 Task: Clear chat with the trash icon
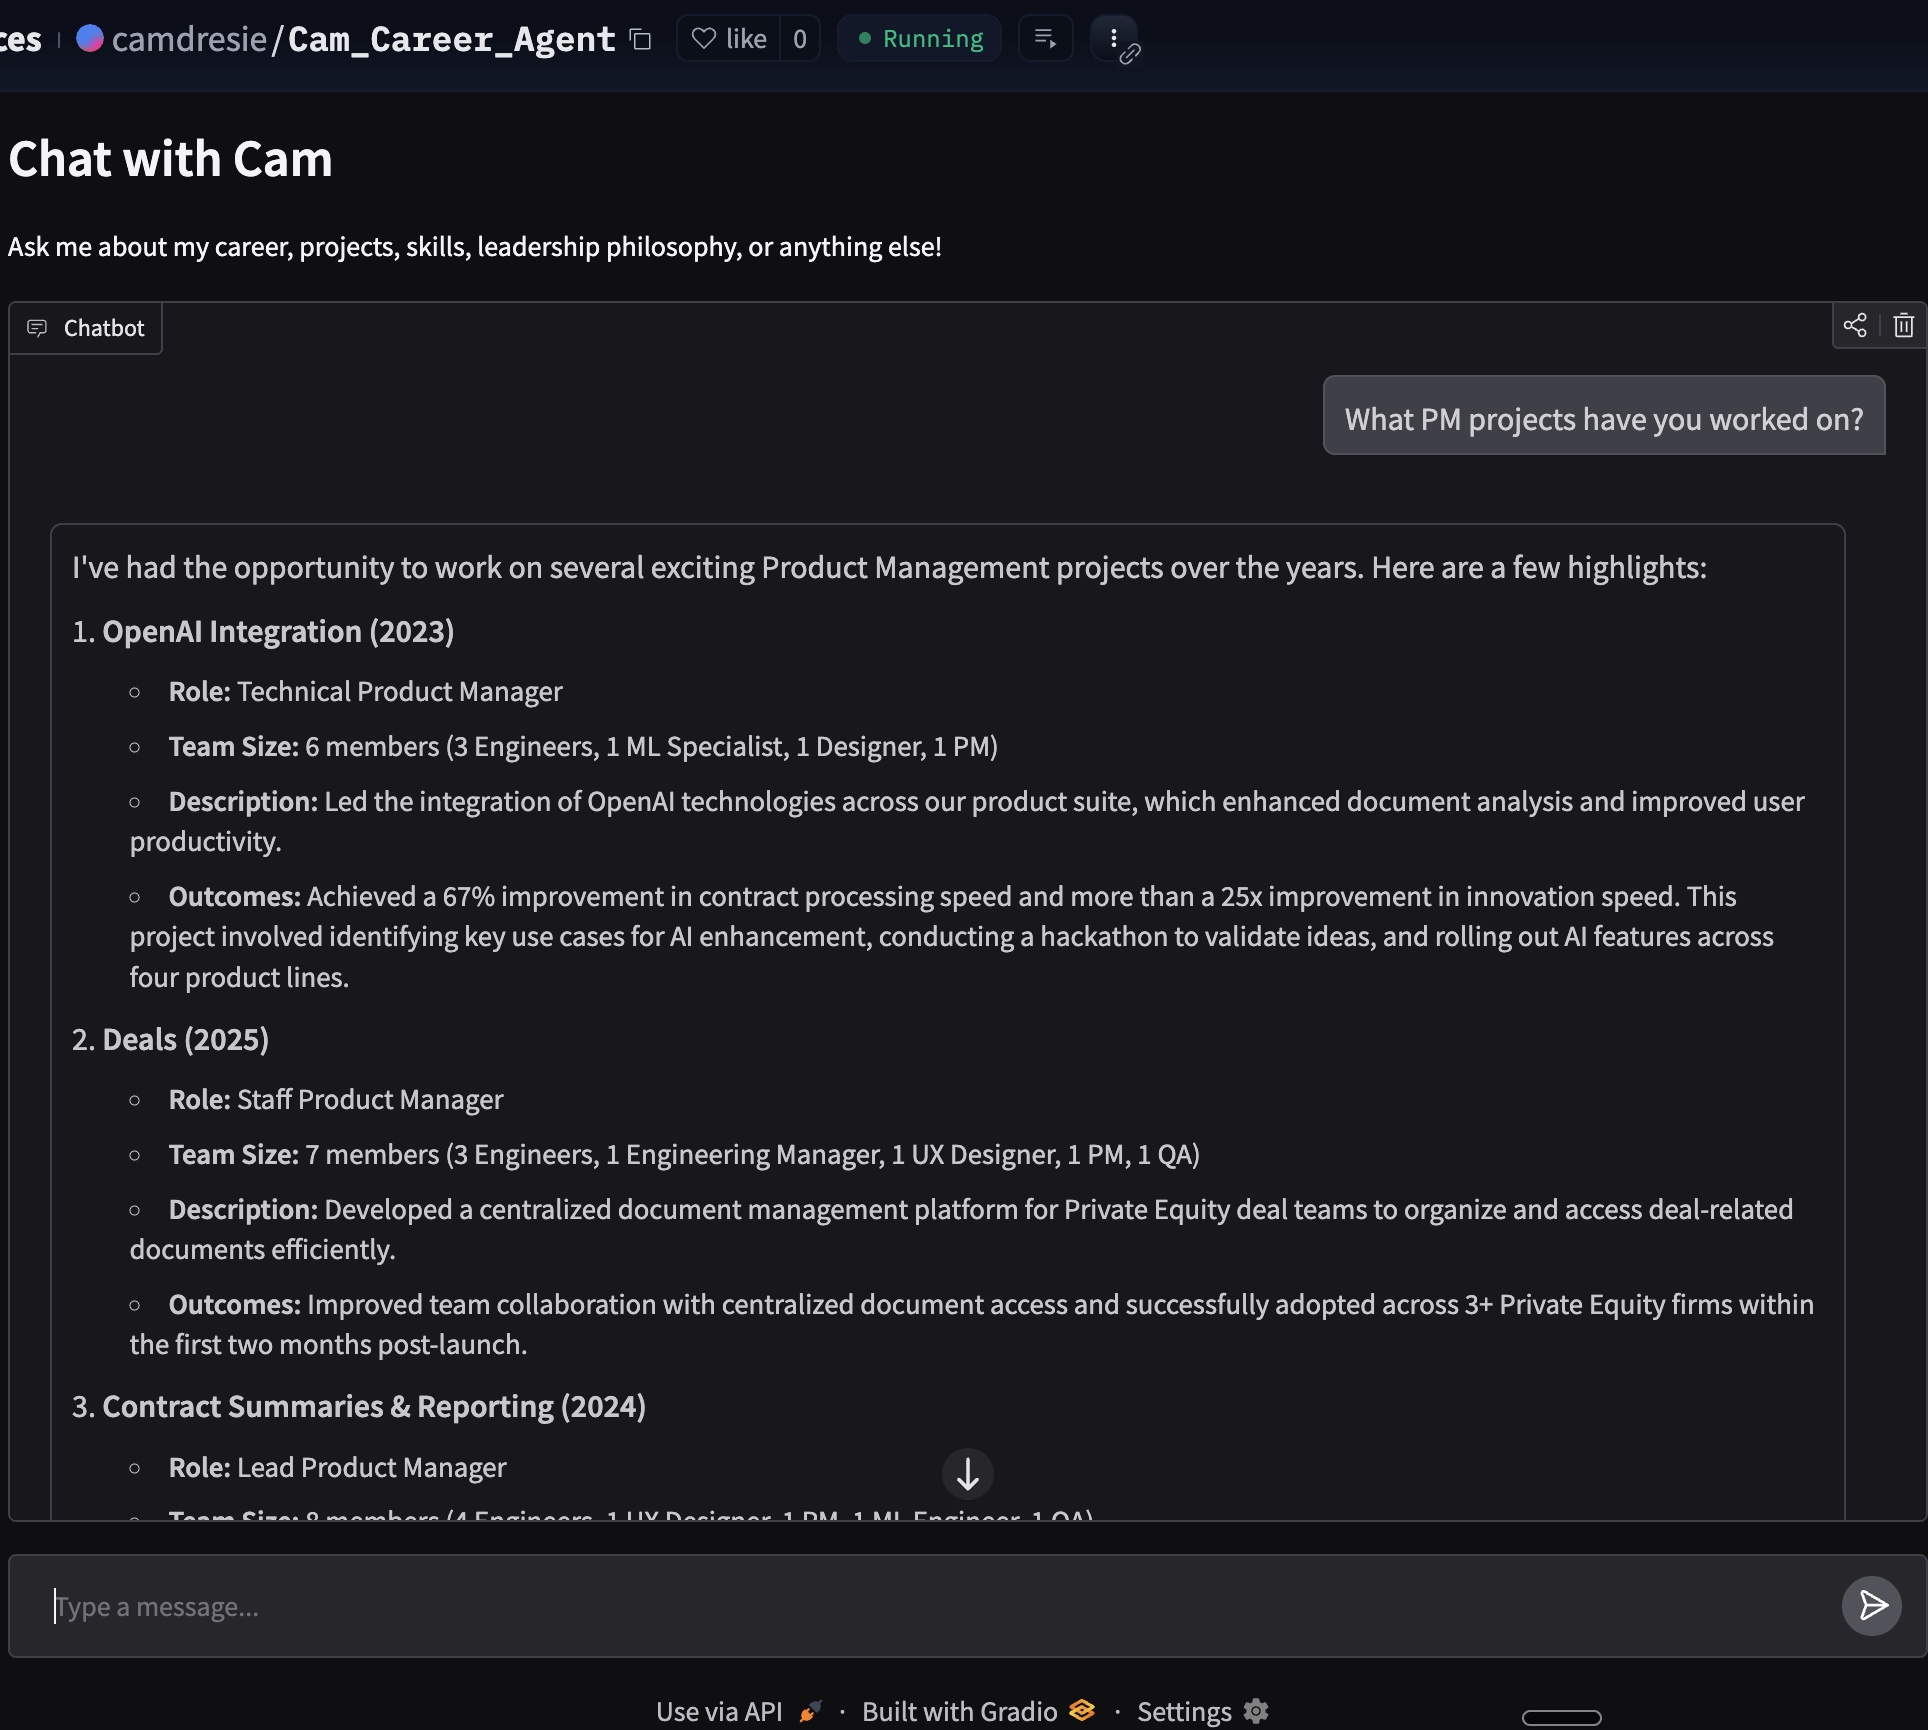click(1903, 326)
